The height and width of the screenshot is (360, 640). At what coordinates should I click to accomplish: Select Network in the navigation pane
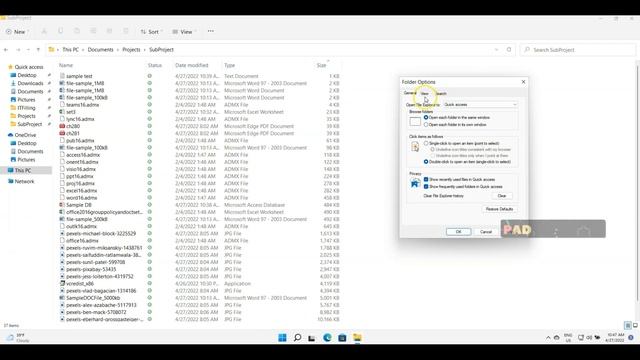[24, 181]
